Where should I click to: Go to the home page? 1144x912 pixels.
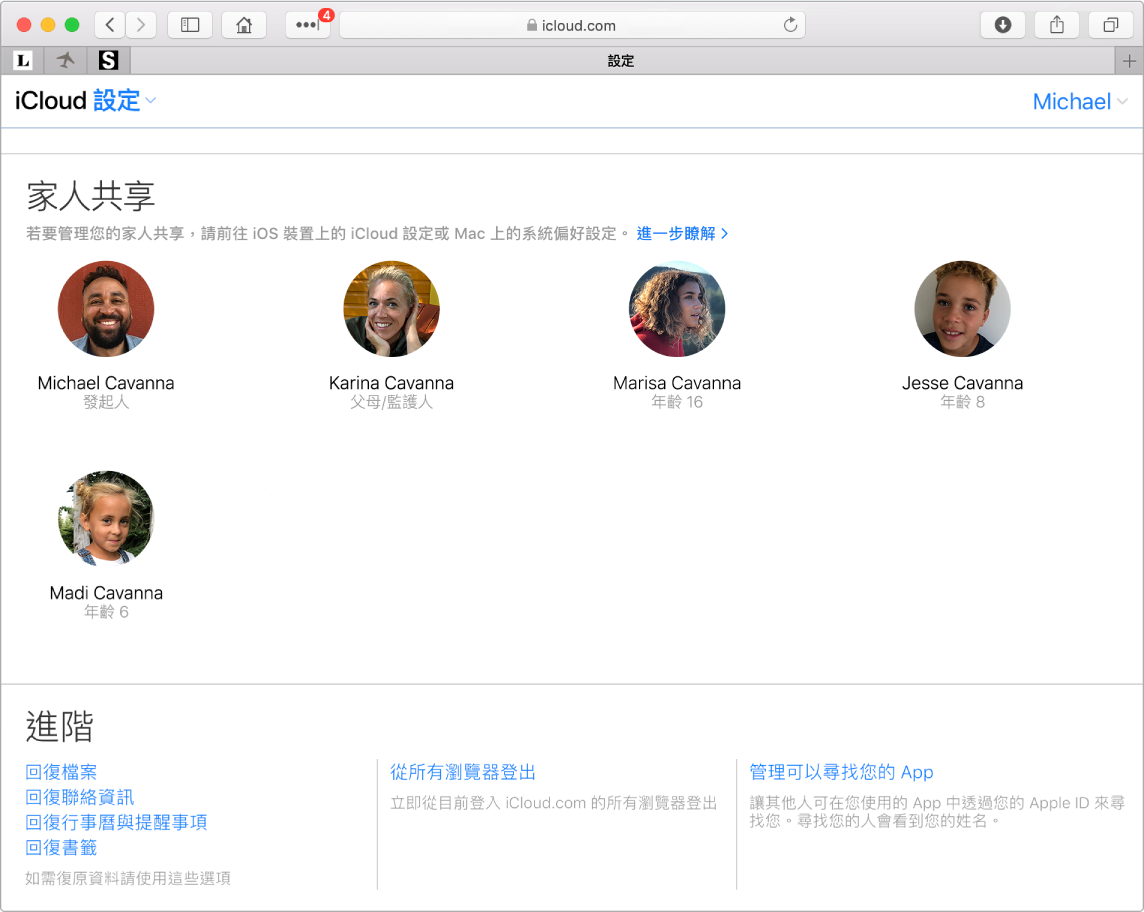[x=244, y=24]
